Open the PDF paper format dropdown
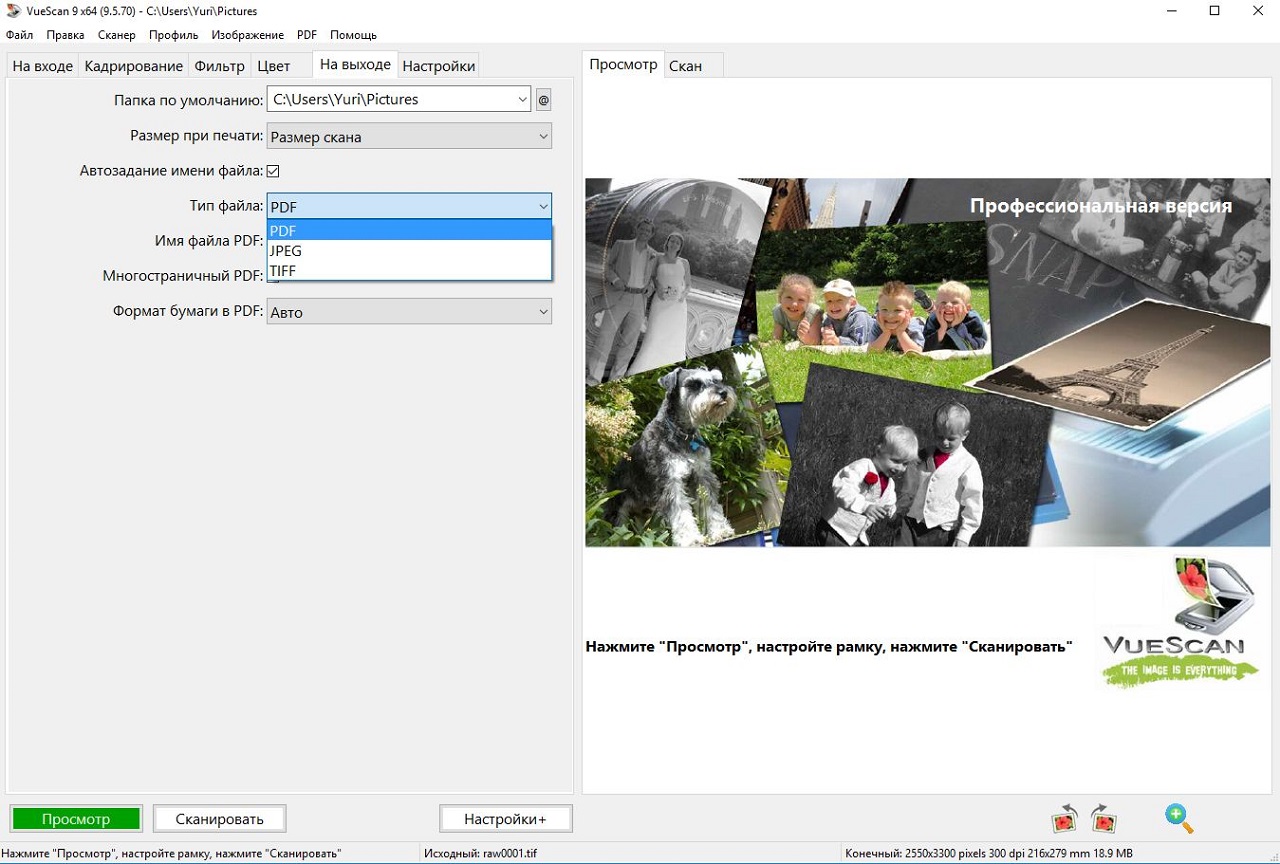This screenshot has width=1280, height=864. pos(409,312)
